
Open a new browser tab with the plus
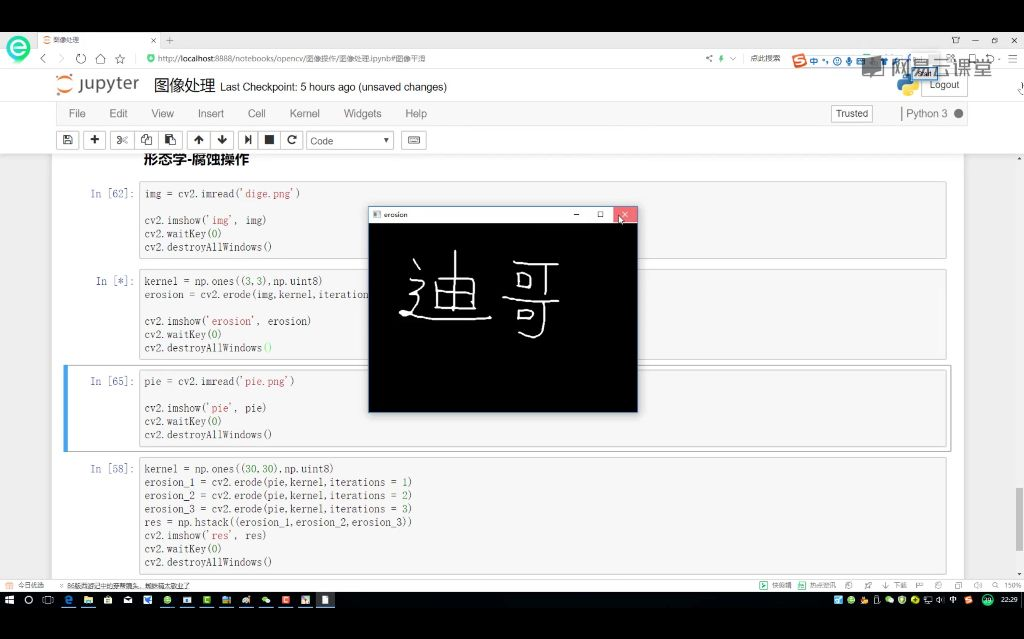[x=170, y=41]
